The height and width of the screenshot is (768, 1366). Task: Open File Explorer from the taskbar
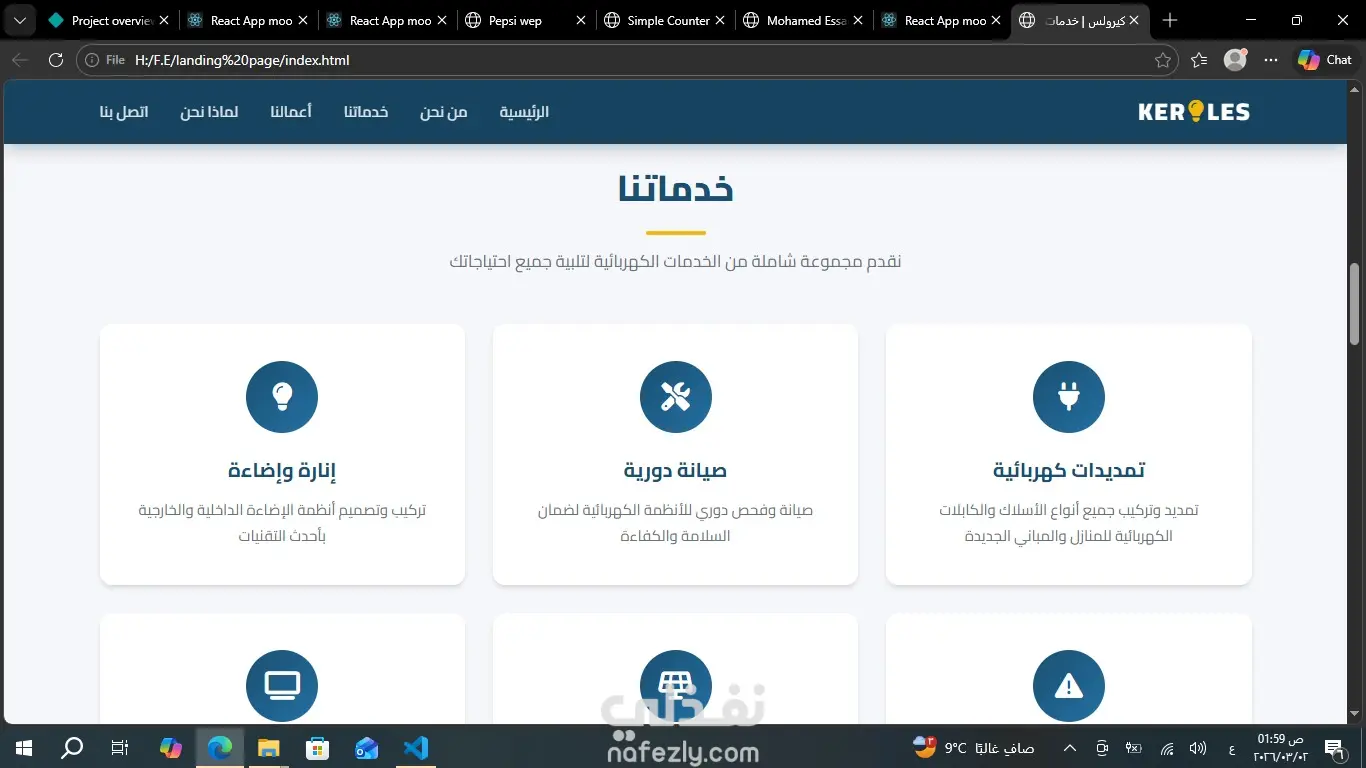click(268, 747)
